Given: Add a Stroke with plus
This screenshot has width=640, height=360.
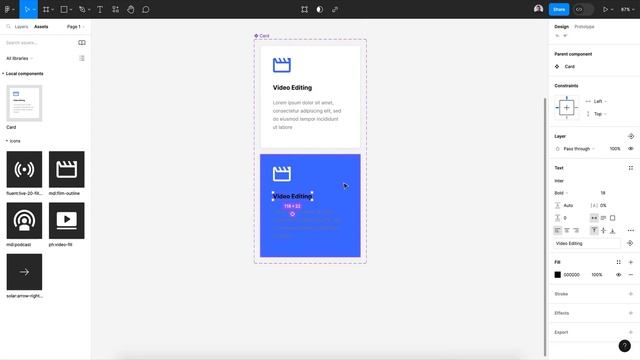Looking at the screenshot, I should 631,294.
